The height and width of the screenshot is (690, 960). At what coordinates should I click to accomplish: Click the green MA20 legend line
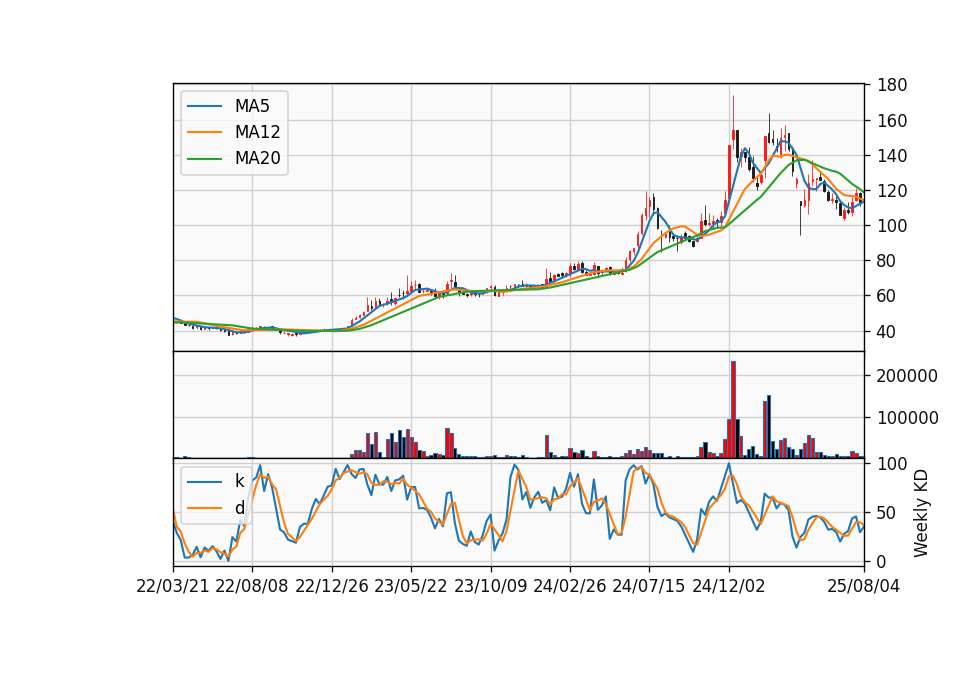click(204, 159)
